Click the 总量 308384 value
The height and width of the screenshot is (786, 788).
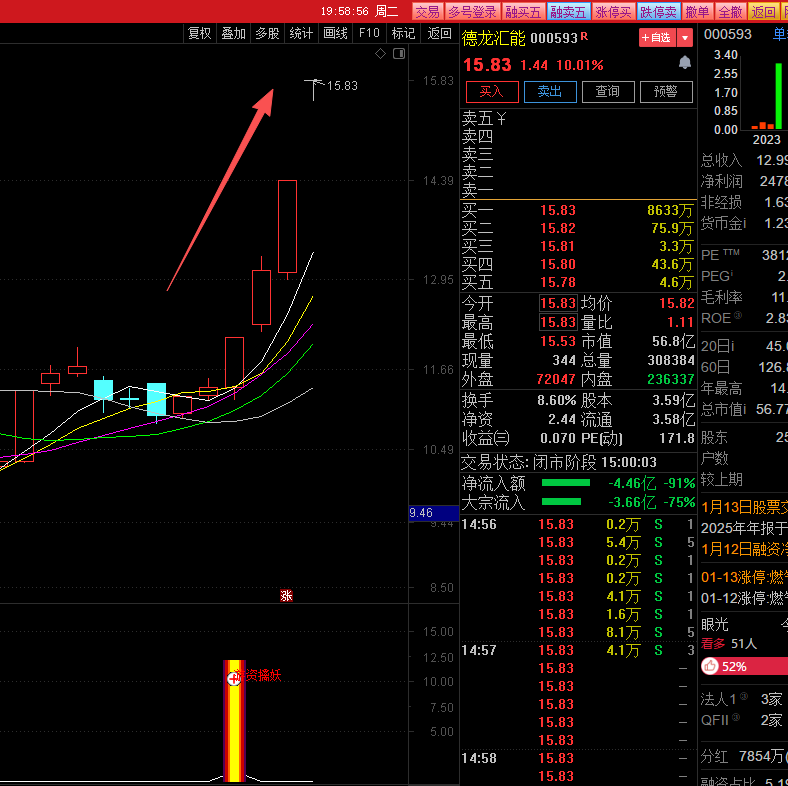[x=671, y=360]
